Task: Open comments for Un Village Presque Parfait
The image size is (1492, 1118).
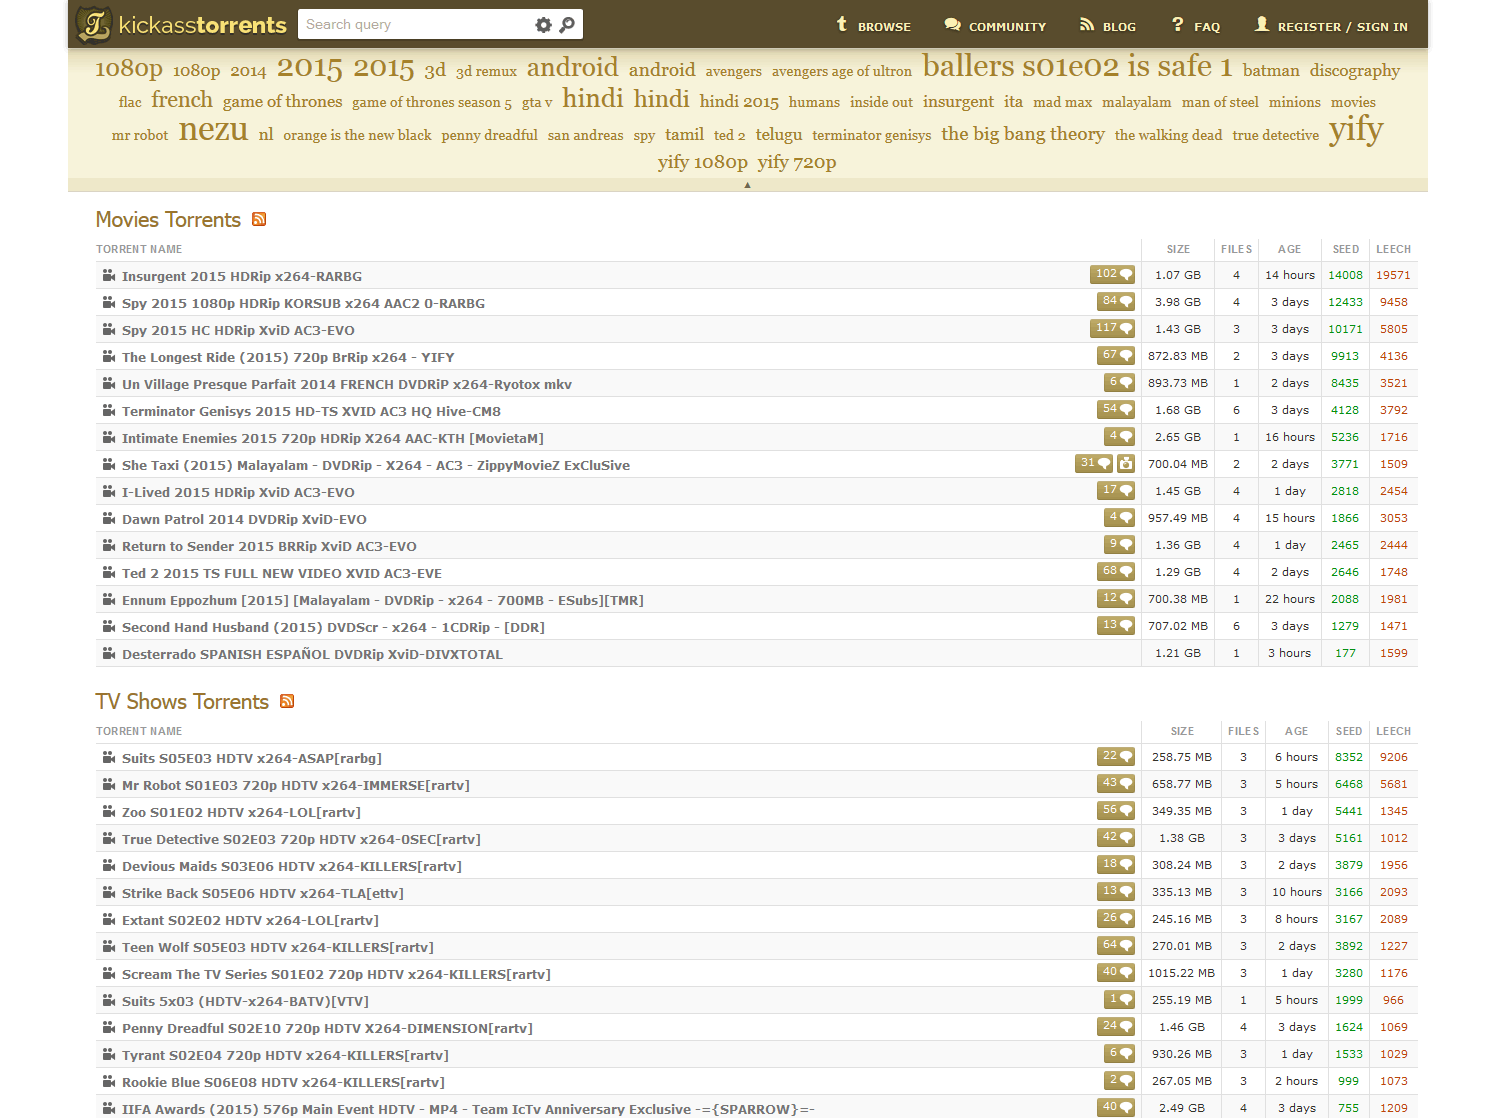Action: pos(1119,382)
